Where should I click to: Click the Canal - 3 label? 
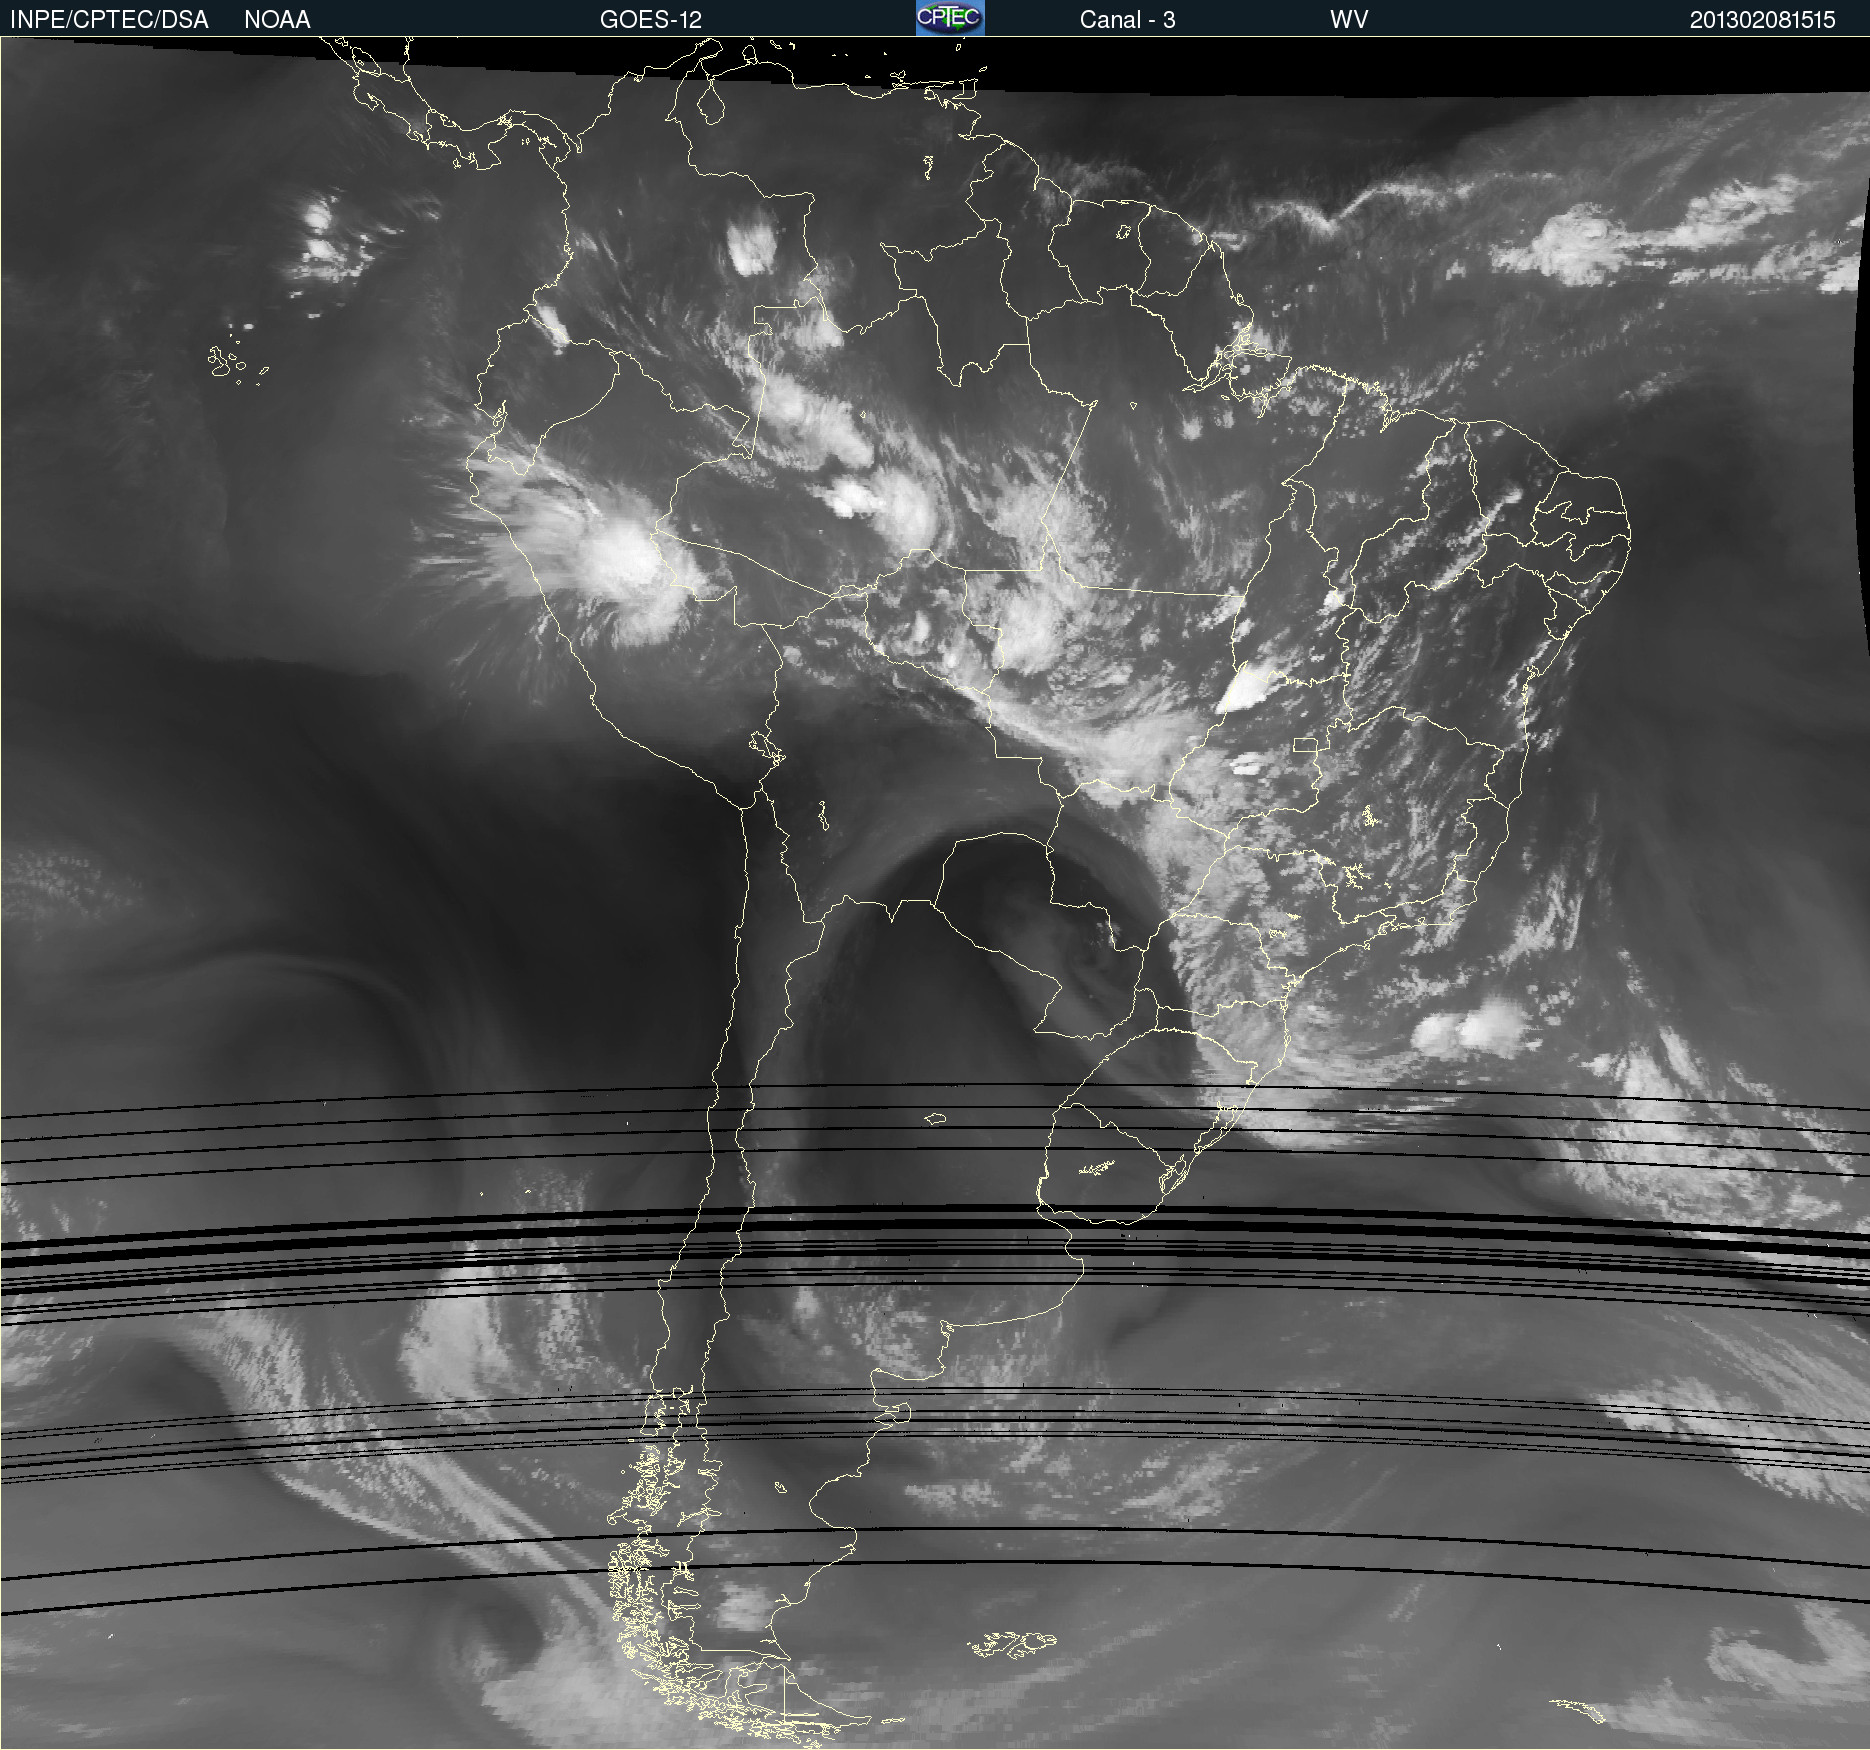(x=1127, y=20)
